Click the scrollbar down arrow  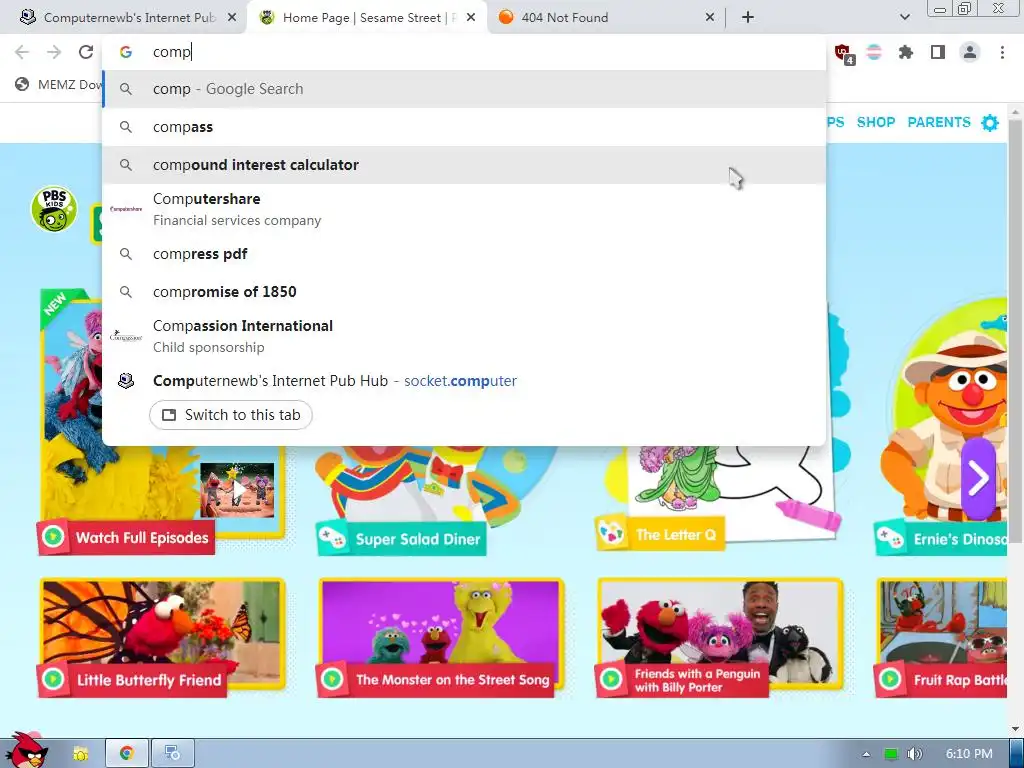coord(1016,728)
